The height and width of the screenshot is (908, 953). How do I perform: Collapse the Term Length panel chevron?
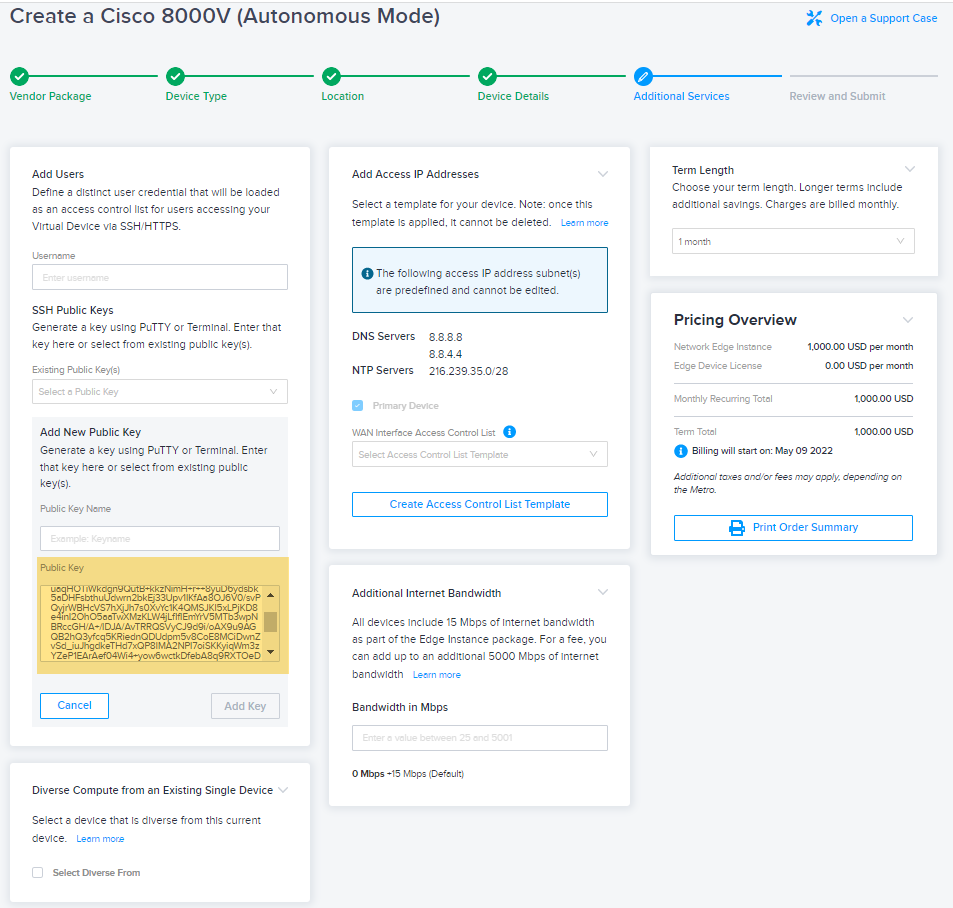click(910, 169)
